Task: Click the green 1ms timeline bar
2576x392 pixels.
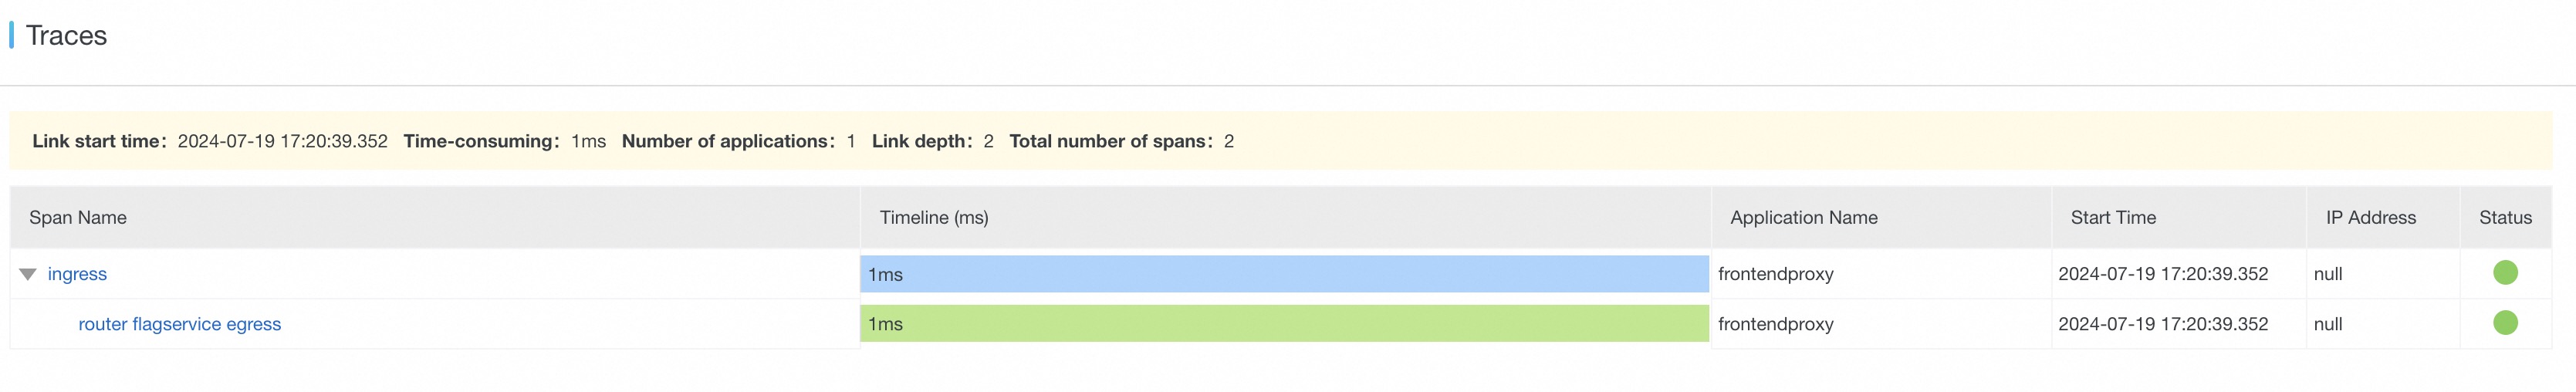Action: point(1283,324)
